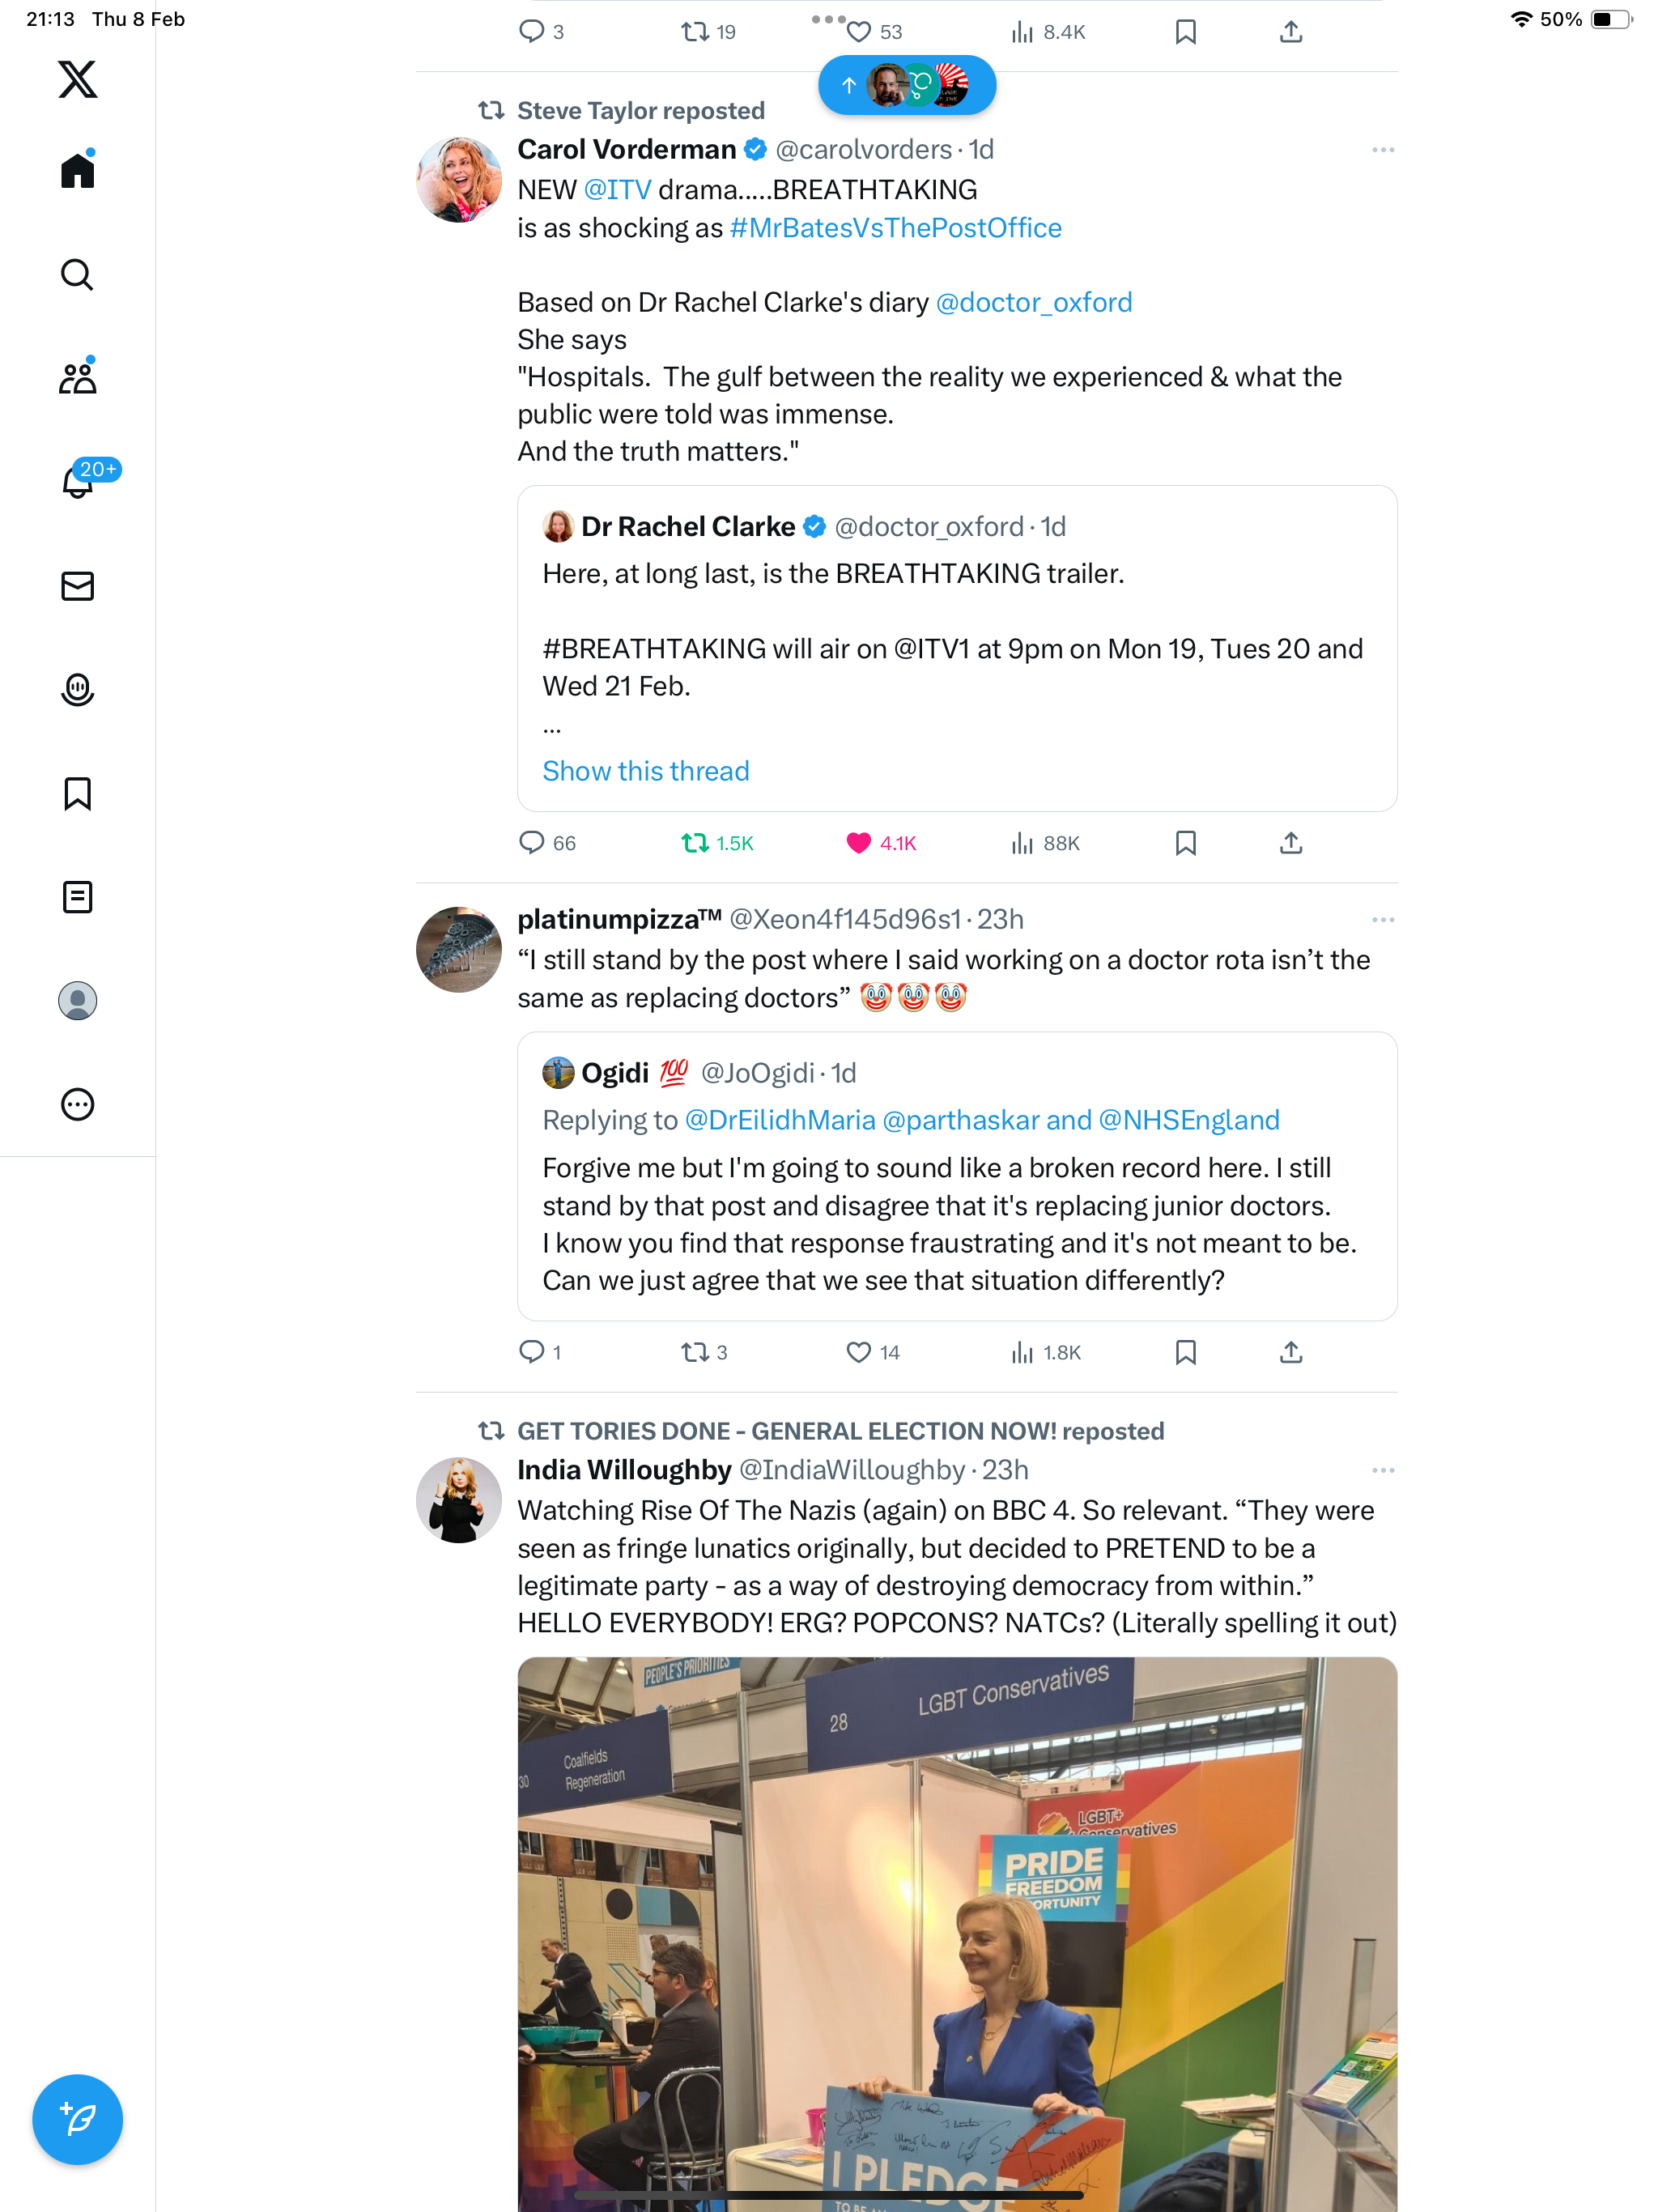Open Grok icon in sidebar

pos(77,690)
